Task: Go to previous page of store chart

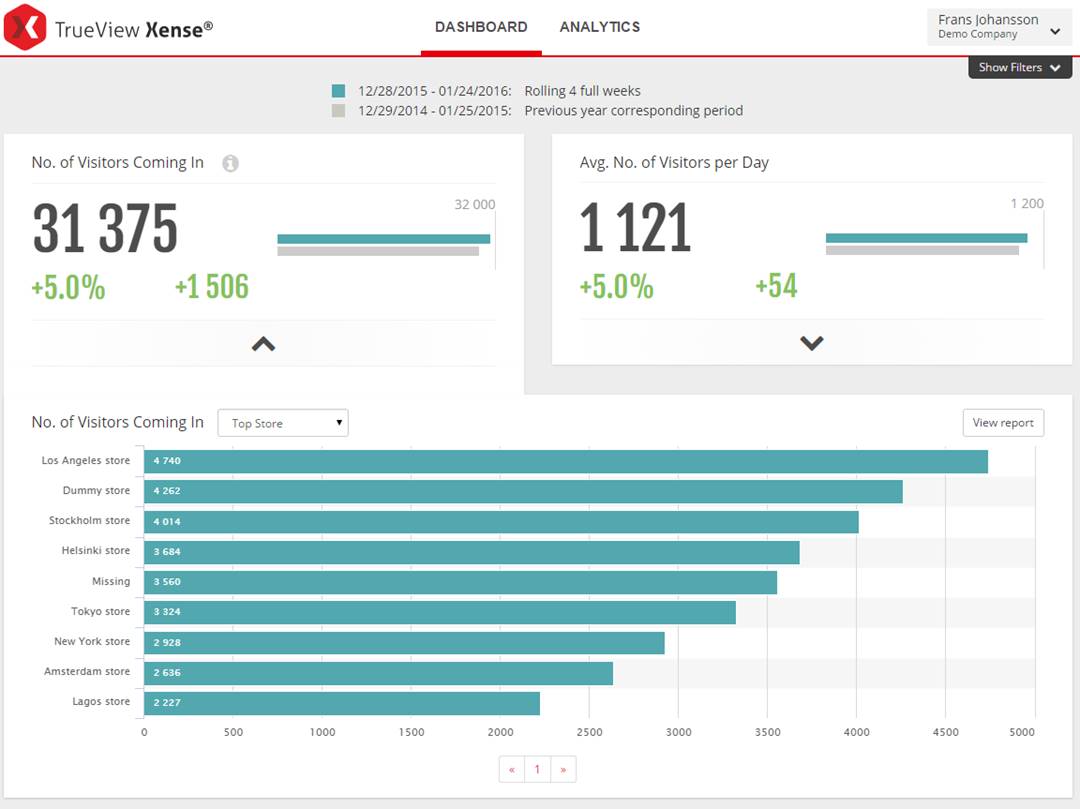Action: pos(512,769)
